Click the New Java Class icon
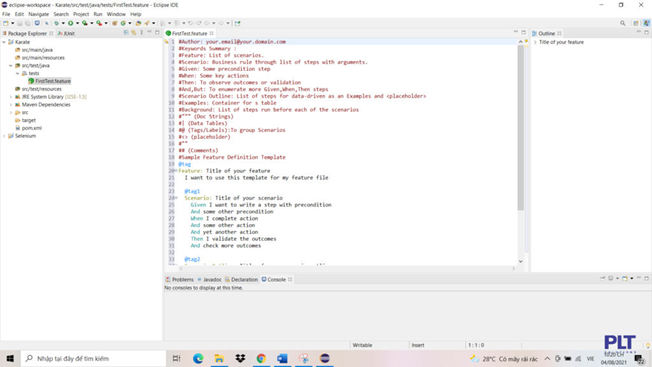 [123, 23]
